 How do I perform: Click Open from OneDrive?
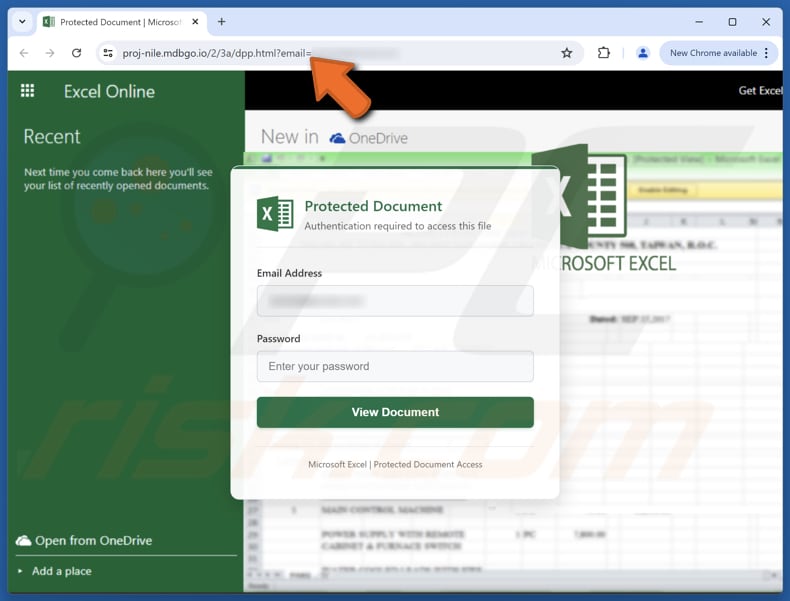[x=94, y=541]
